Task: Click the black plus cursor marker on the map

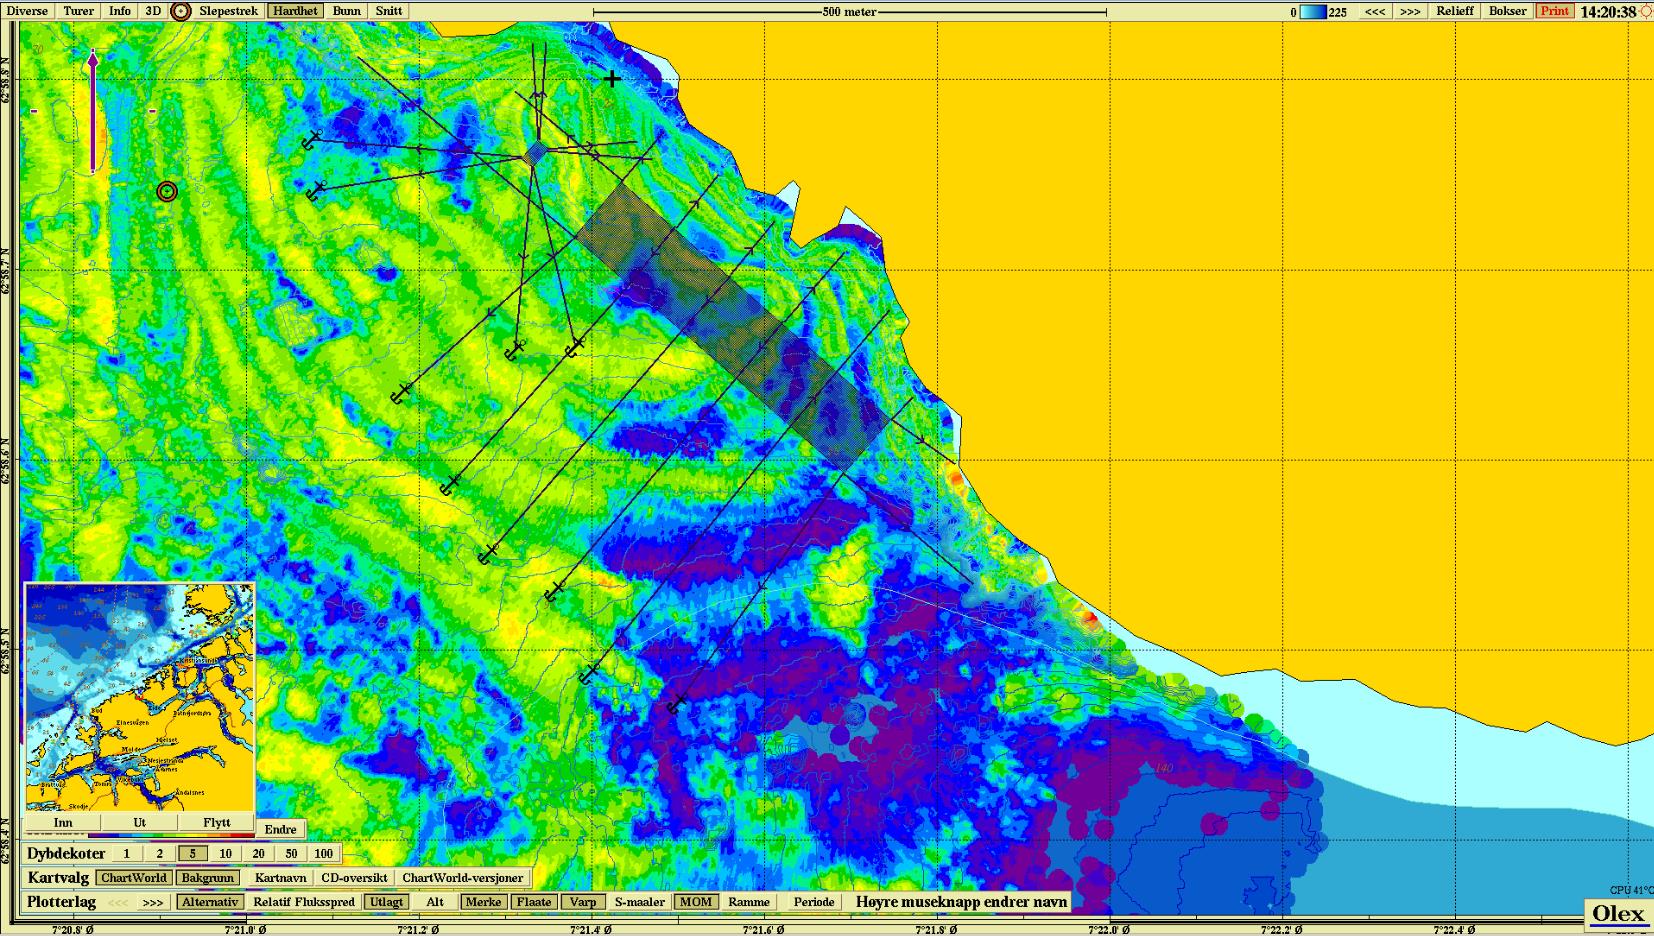Action: (612, 79)
